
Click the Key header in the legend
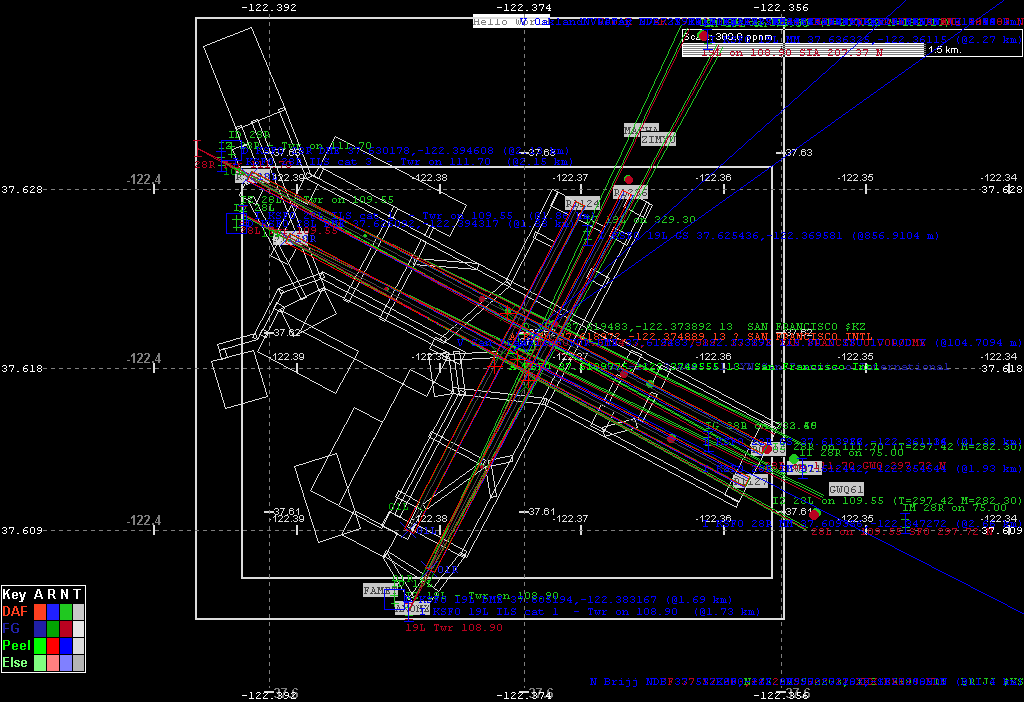pos(15,594)
